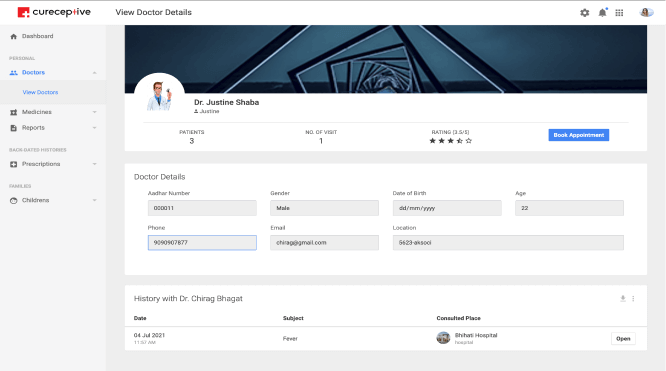Open the 04 Jul 2021 Fever record
The height and width of the screenshot is (371, 666).
tap(623, 339)
